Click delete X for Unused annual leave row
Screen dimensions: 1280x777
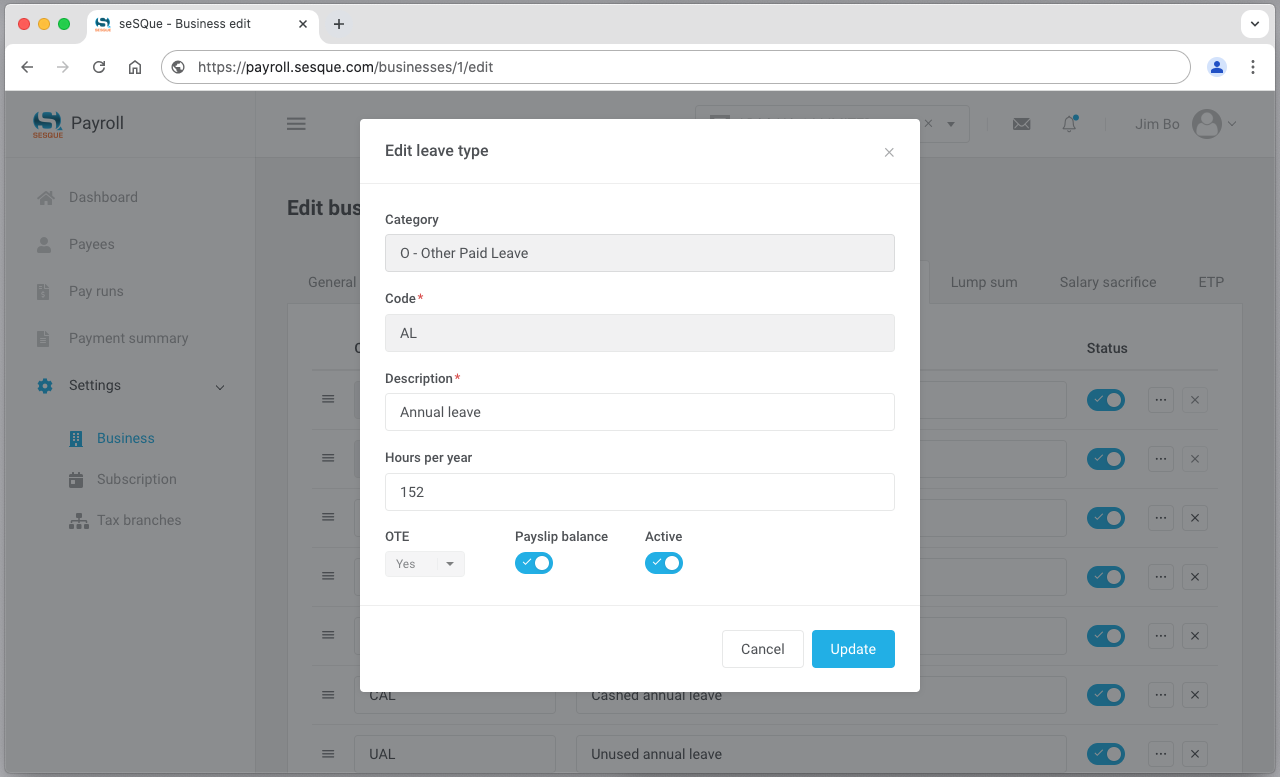pos(1194,754)
